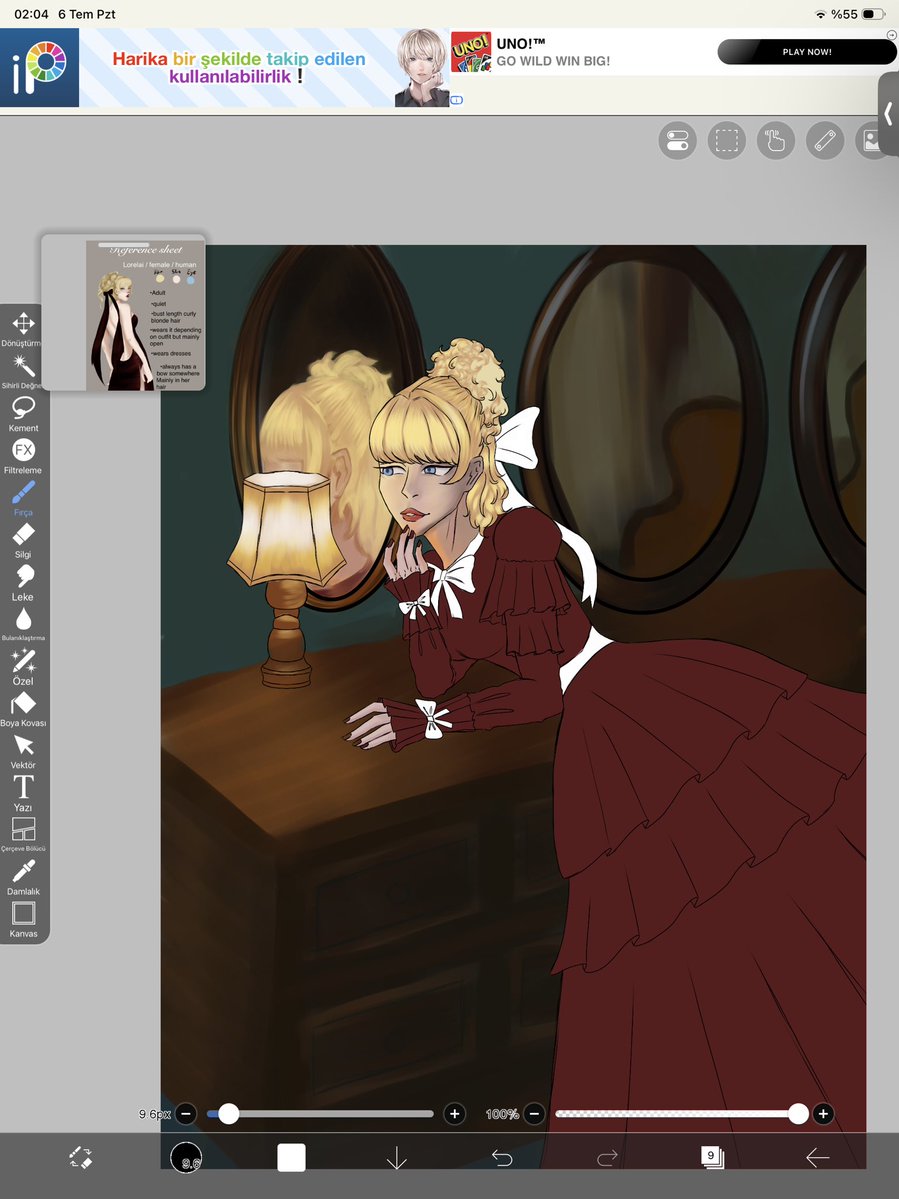Open the white color swatch
Image resolution: width=899 pixels, height=1199 pixels.
[291, 1158]
